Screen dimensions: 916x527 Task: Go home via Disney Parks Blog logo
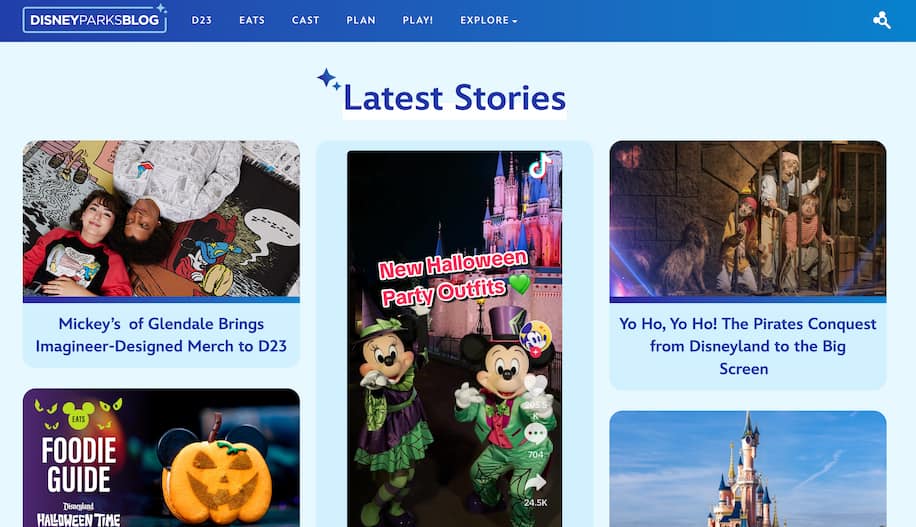(95, 20)
